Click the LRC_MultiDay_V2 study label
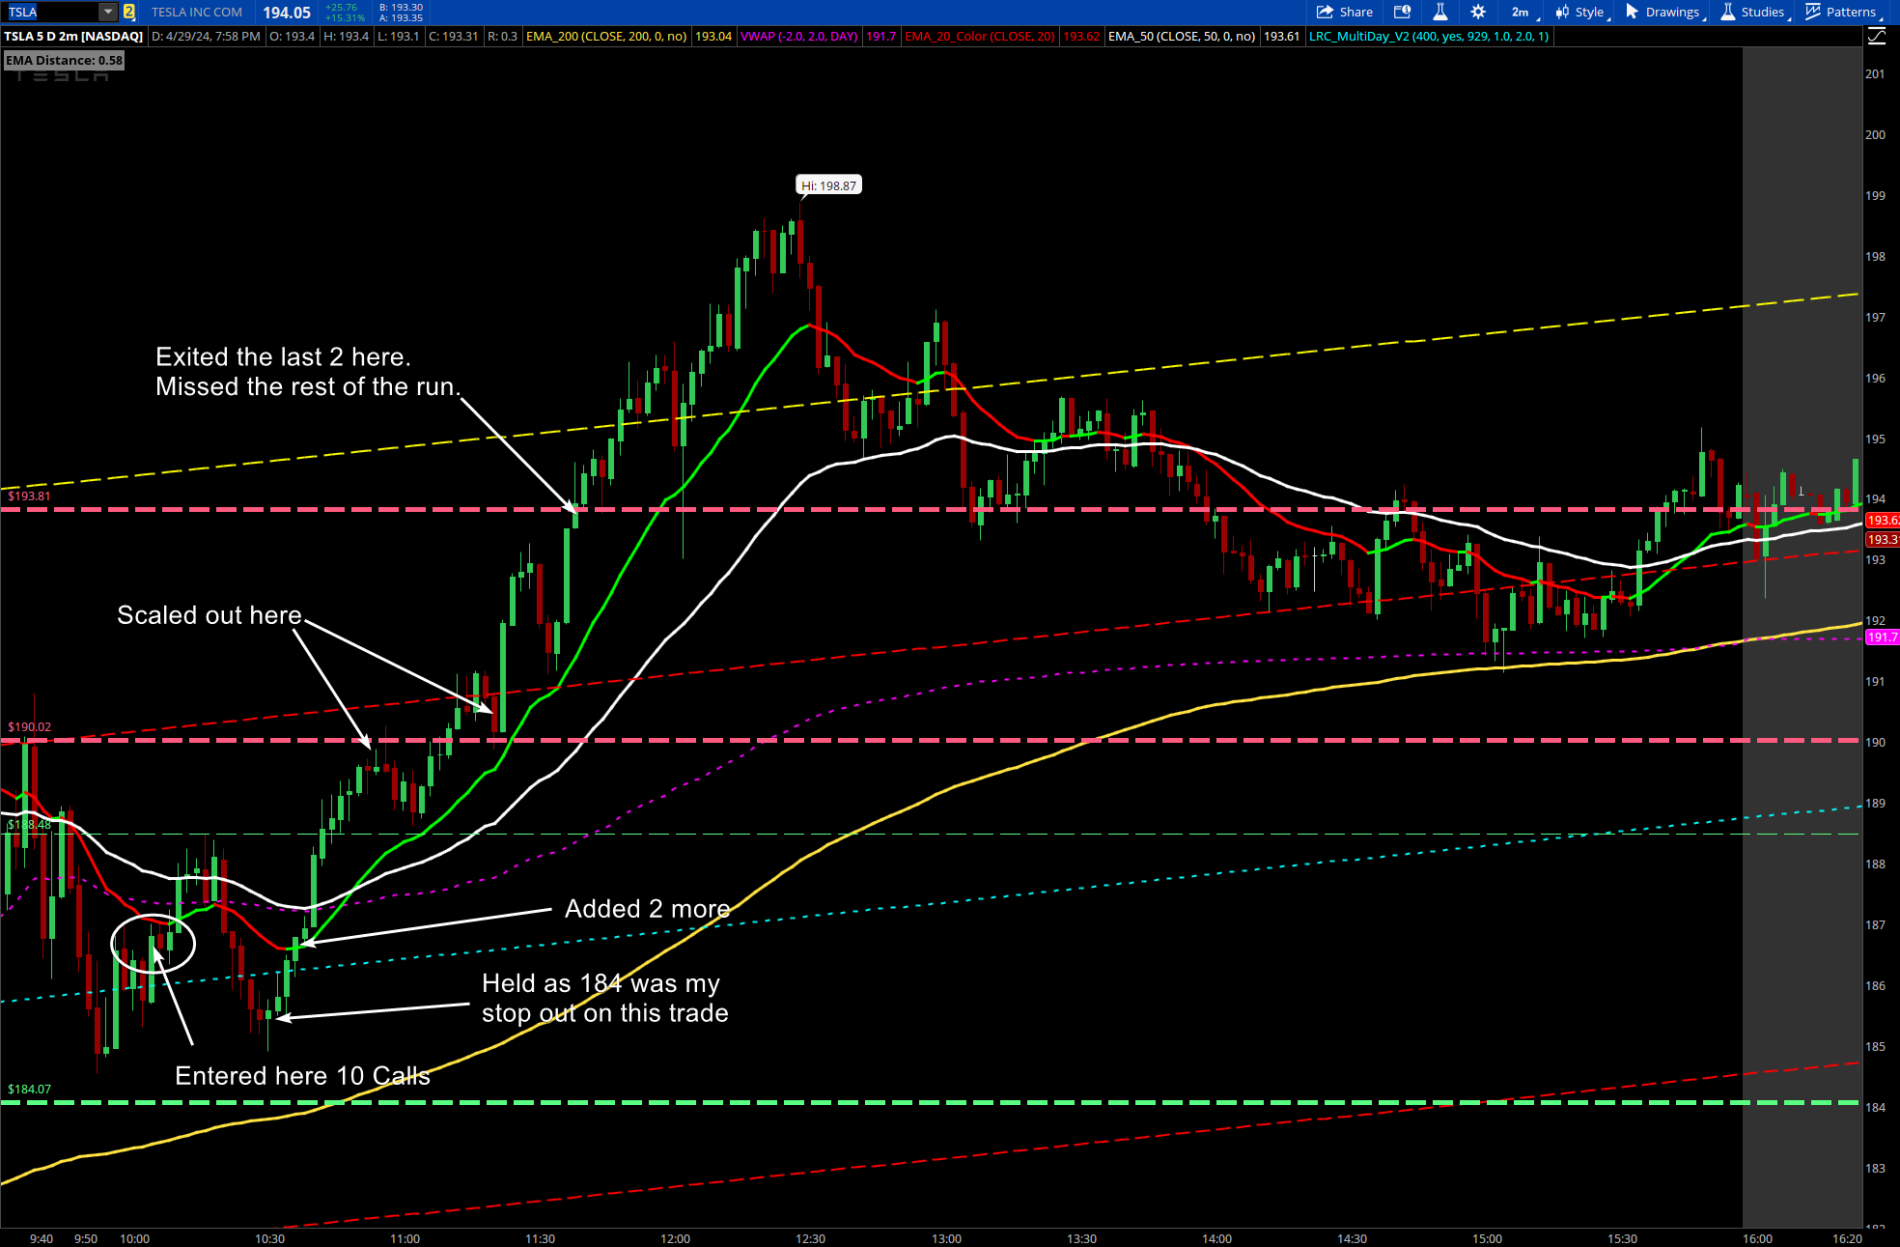The width and height of the screenshot is (1900, 1247). tap(1428, 36)
